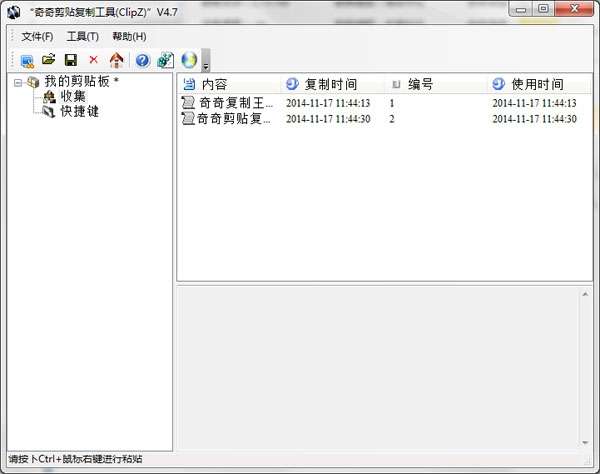
Task: Maximize the ClipZ window
Action: (x=543, y=9)
